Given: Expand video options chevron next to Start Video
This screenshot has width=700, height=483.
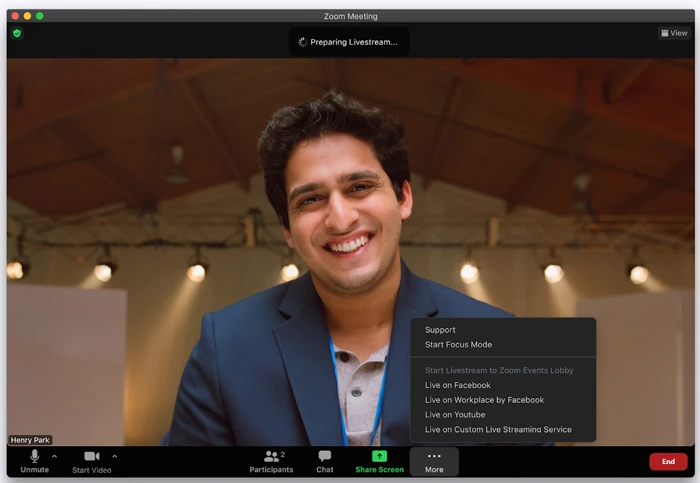Looking at the screenshot, I should (x=114, y=456).
